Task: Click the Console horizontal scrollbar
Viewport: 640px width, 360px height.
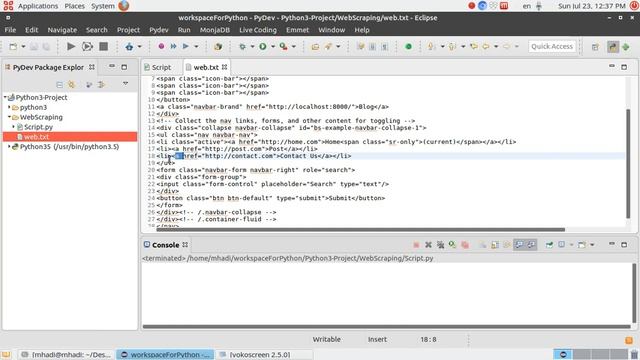Action: point(386,327)
